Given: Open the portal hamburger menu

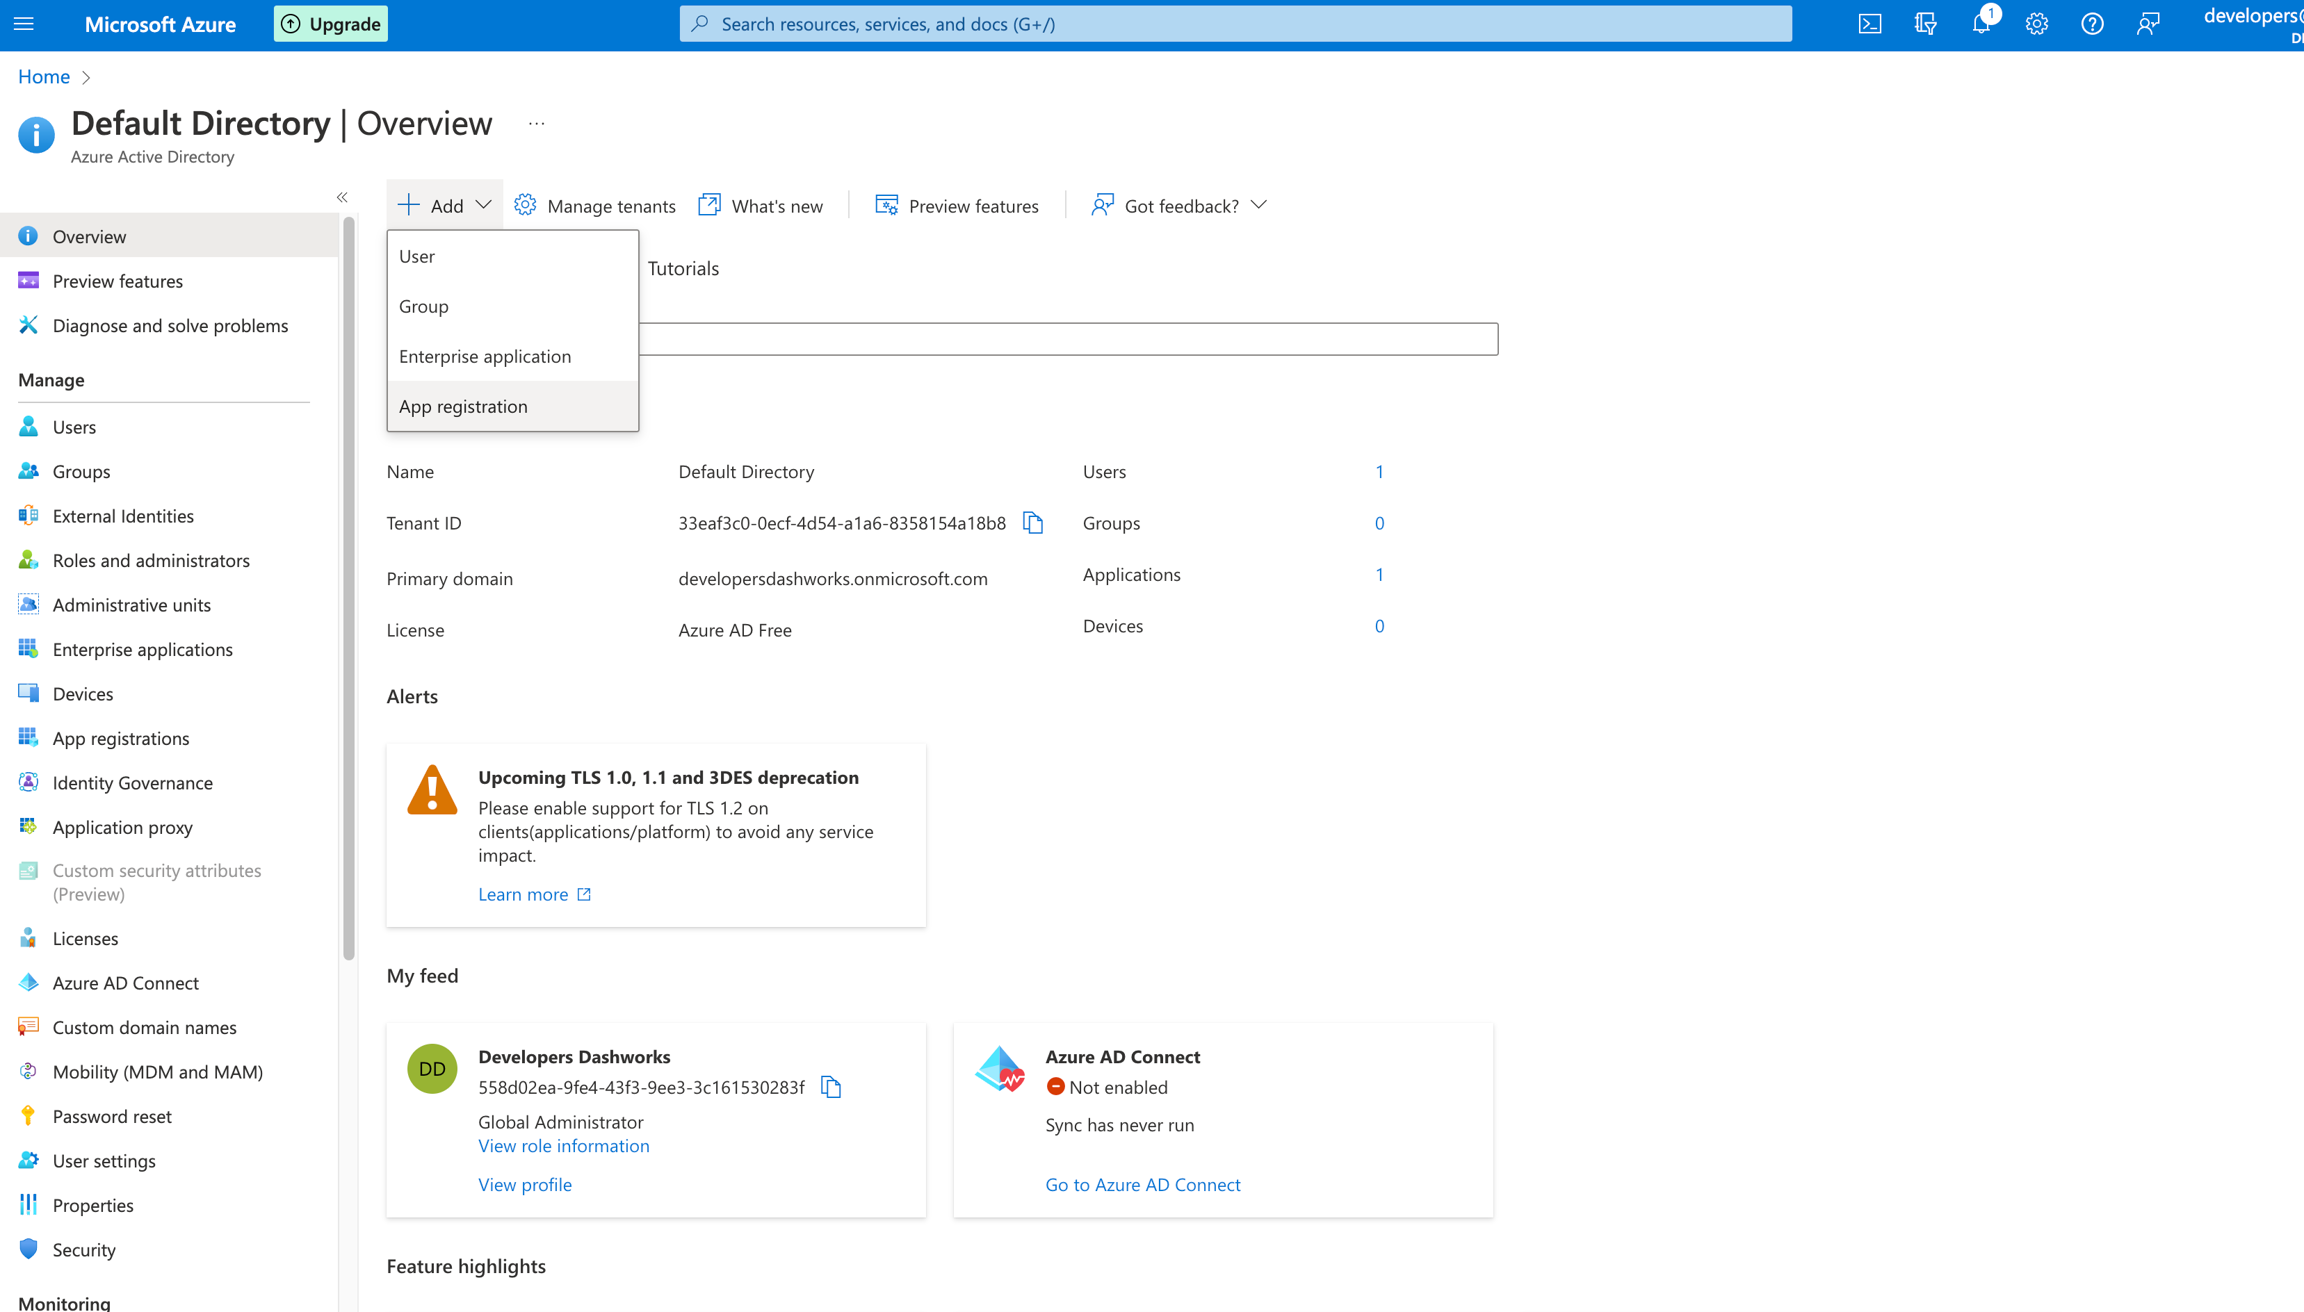Looking at the screenshot, I should pyautogui.click(x=24, y=24).
